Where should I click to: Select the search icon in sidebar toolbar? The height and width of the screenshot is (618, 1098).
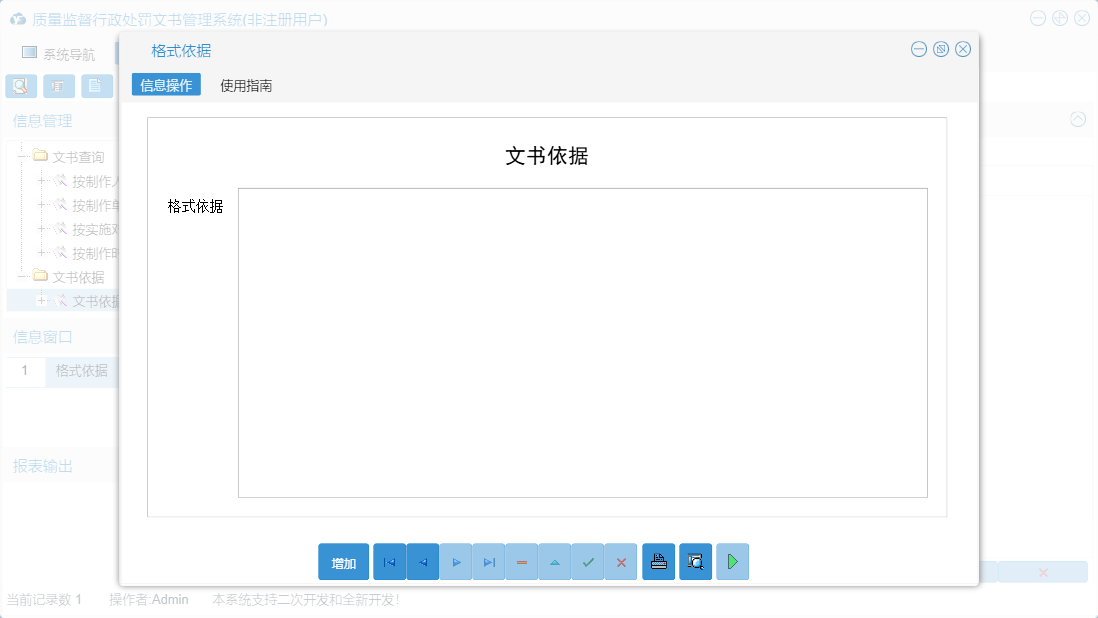point(20,86)
